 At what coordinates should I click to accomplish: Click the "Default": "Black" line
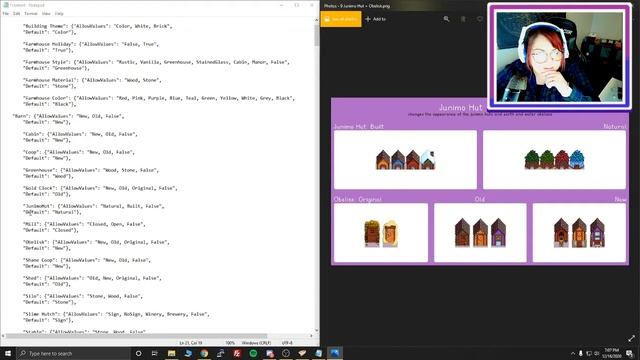49,104
